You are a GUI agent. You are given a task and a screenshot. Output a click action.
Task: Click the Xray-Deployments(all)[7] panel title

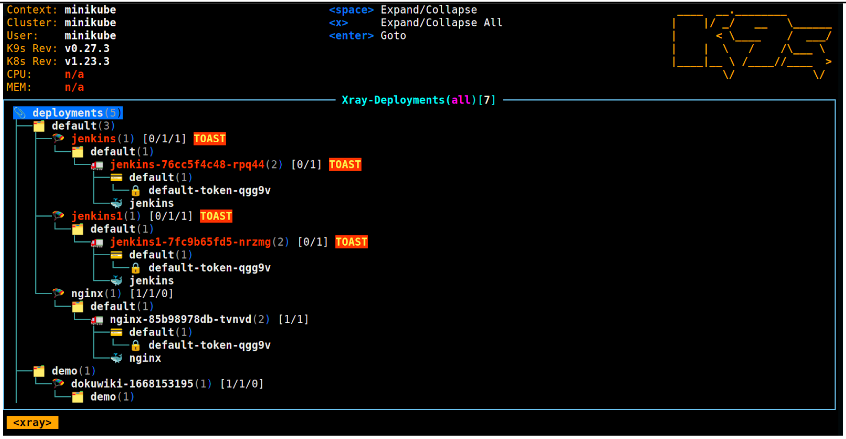419,100
